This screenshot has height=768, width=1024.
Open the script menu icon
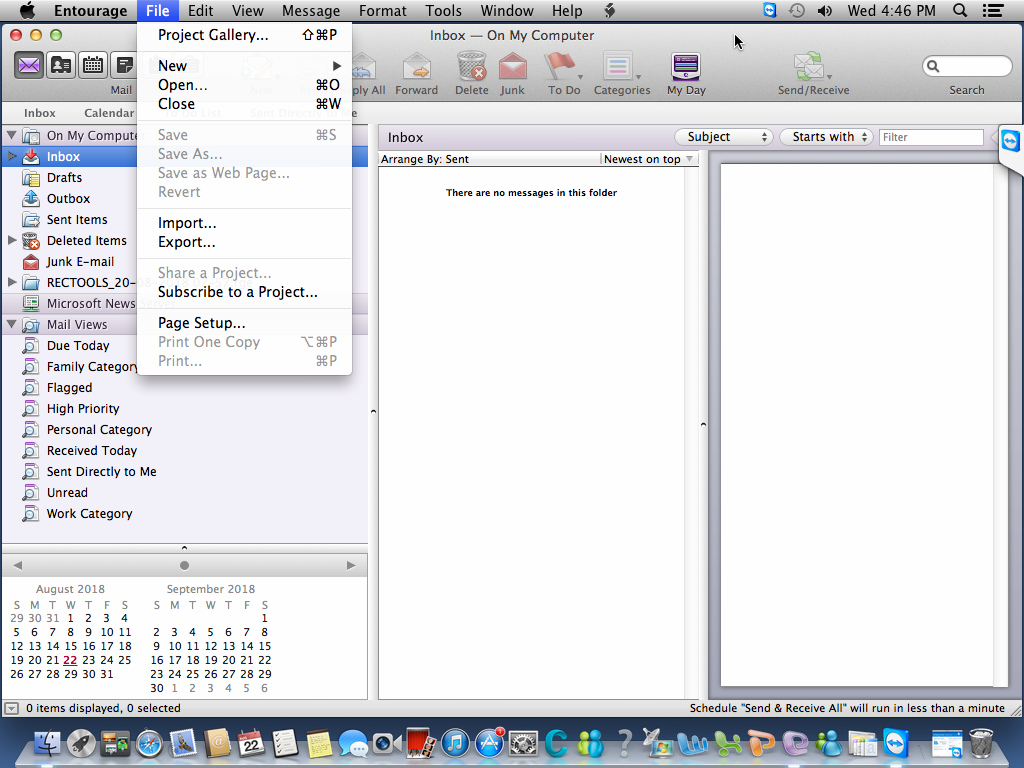pyautogui.click(x=609, y=10)
